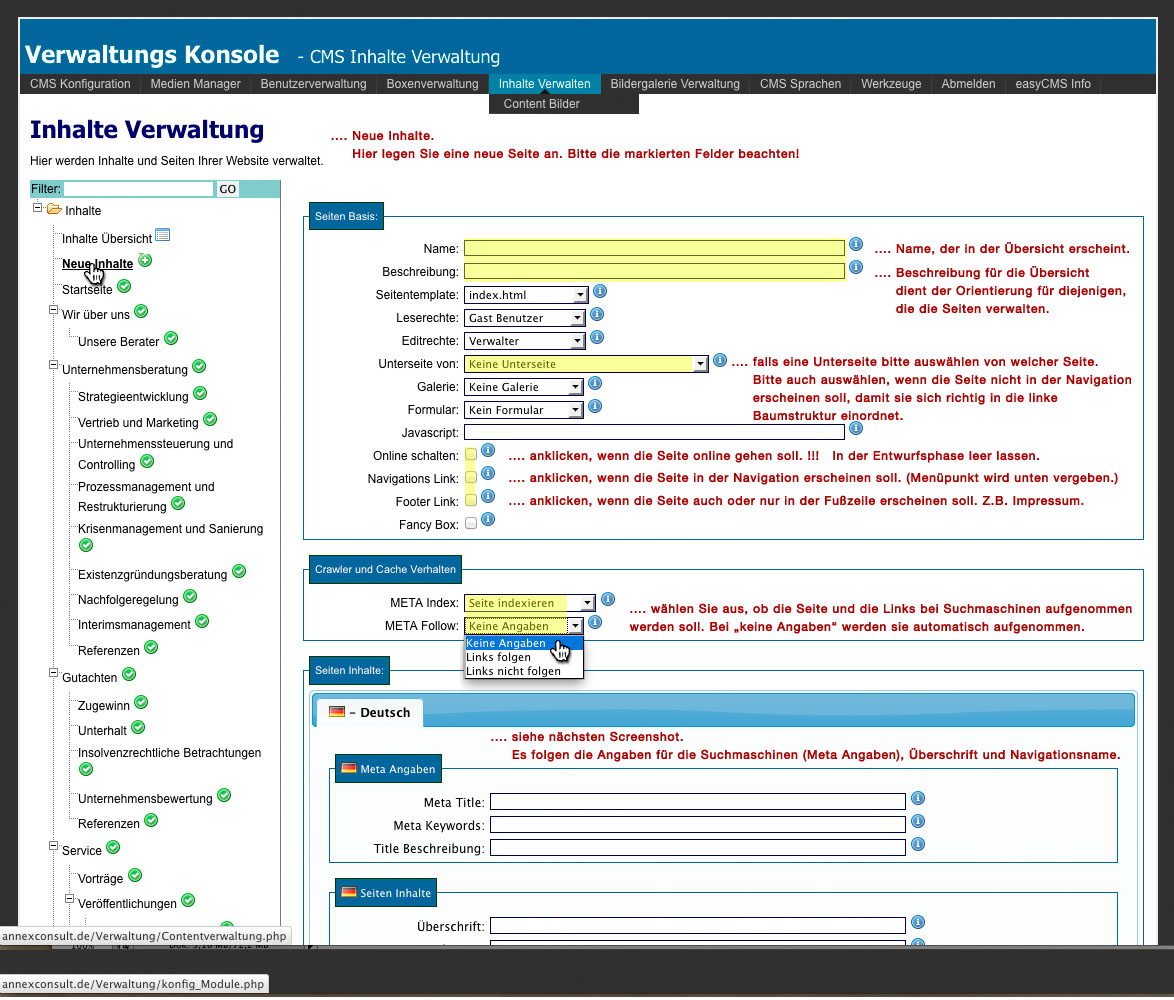Click the green checkmark beside Gutachten
The image size is (1174, 1000).
point(128,676)
